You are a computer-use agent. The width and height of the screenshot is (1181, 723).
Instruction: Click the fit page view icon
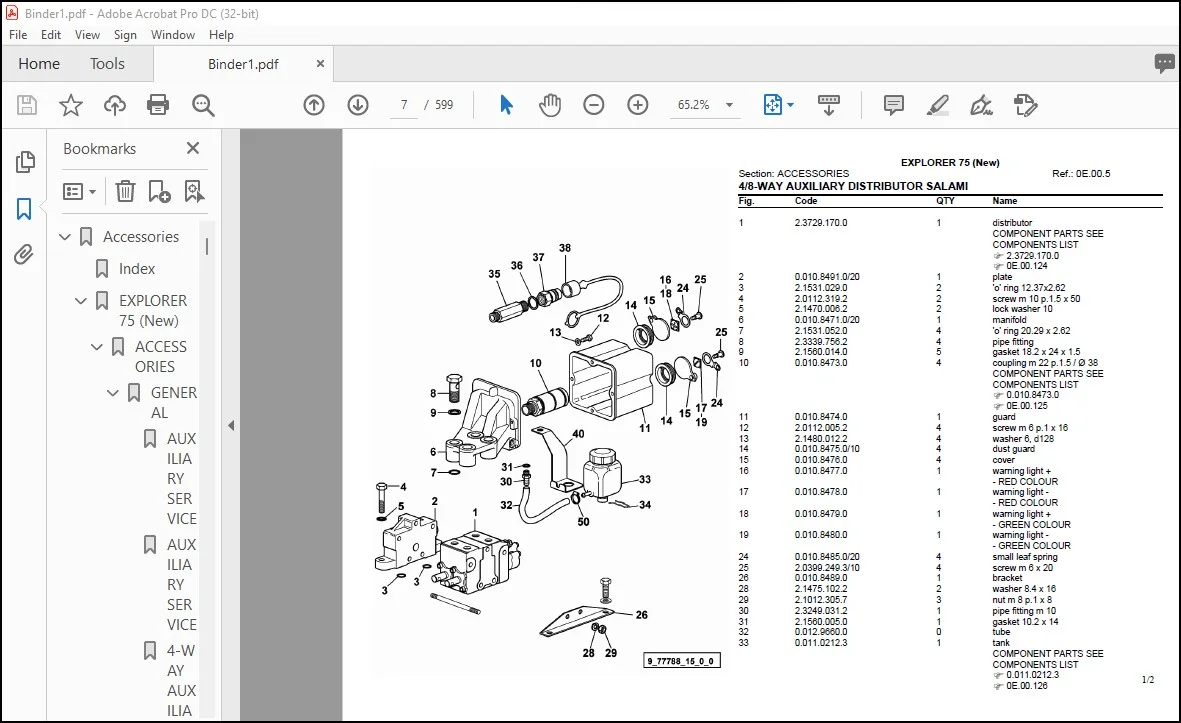tap(773, 105)
